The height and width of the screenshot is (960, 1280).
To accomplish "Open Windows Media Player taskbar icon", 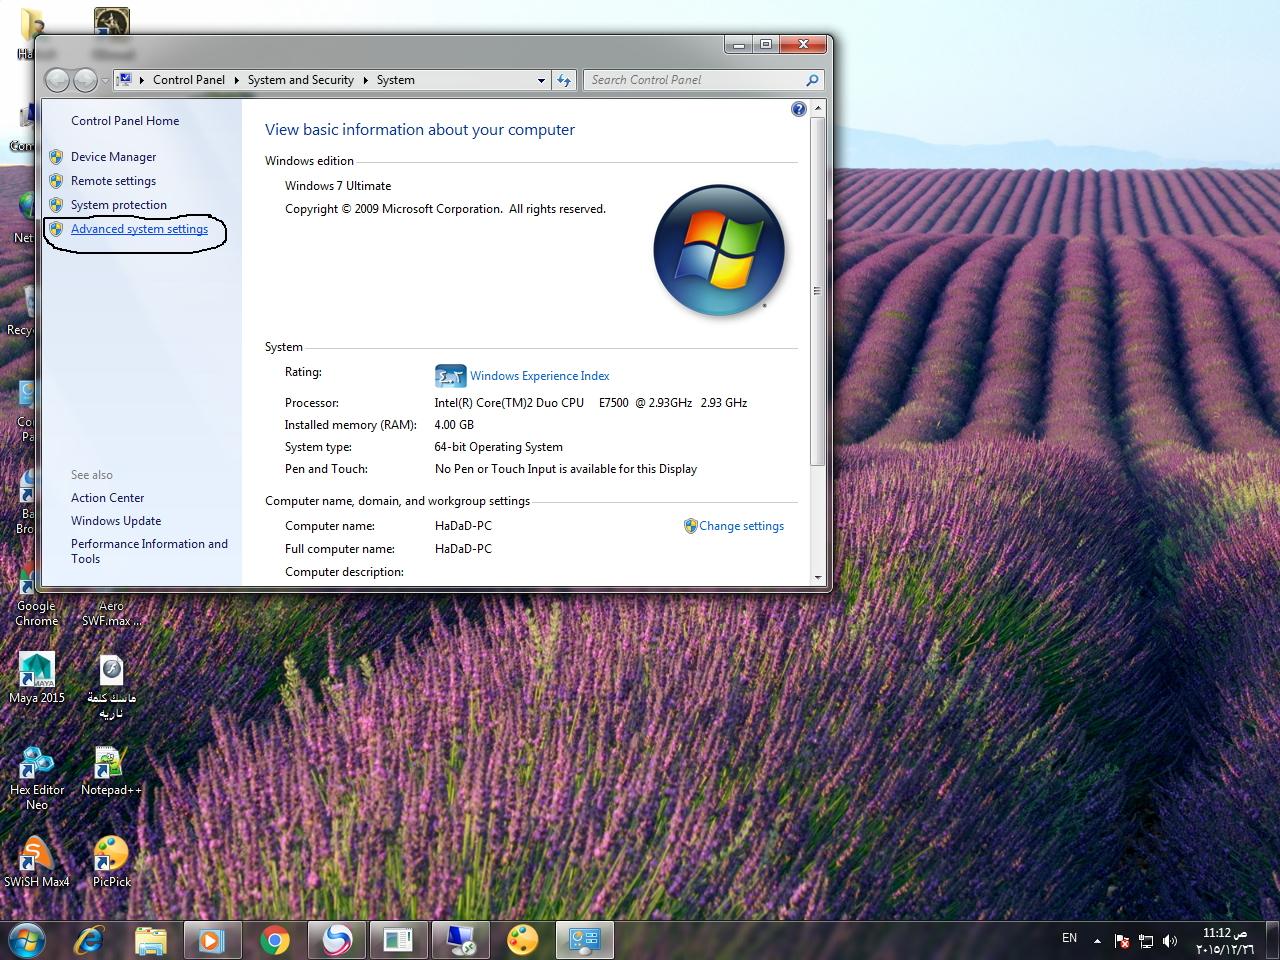I will (212, 940).
